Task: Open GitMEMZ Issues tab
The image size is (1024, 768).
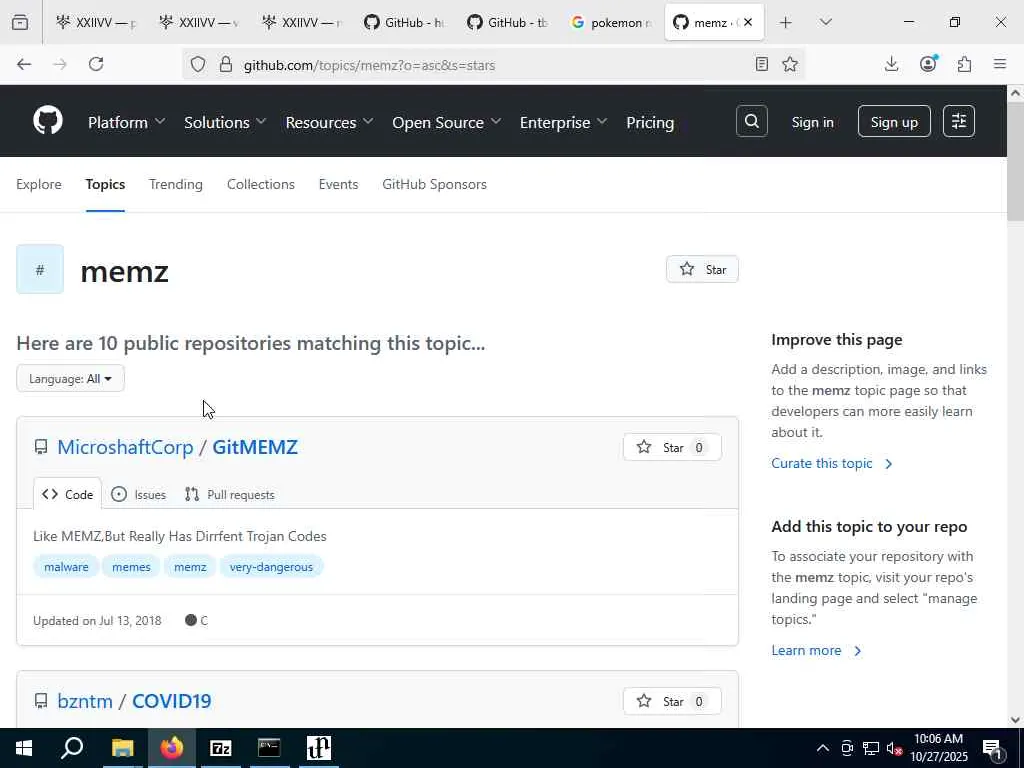Action: click(x=138, y=494)
